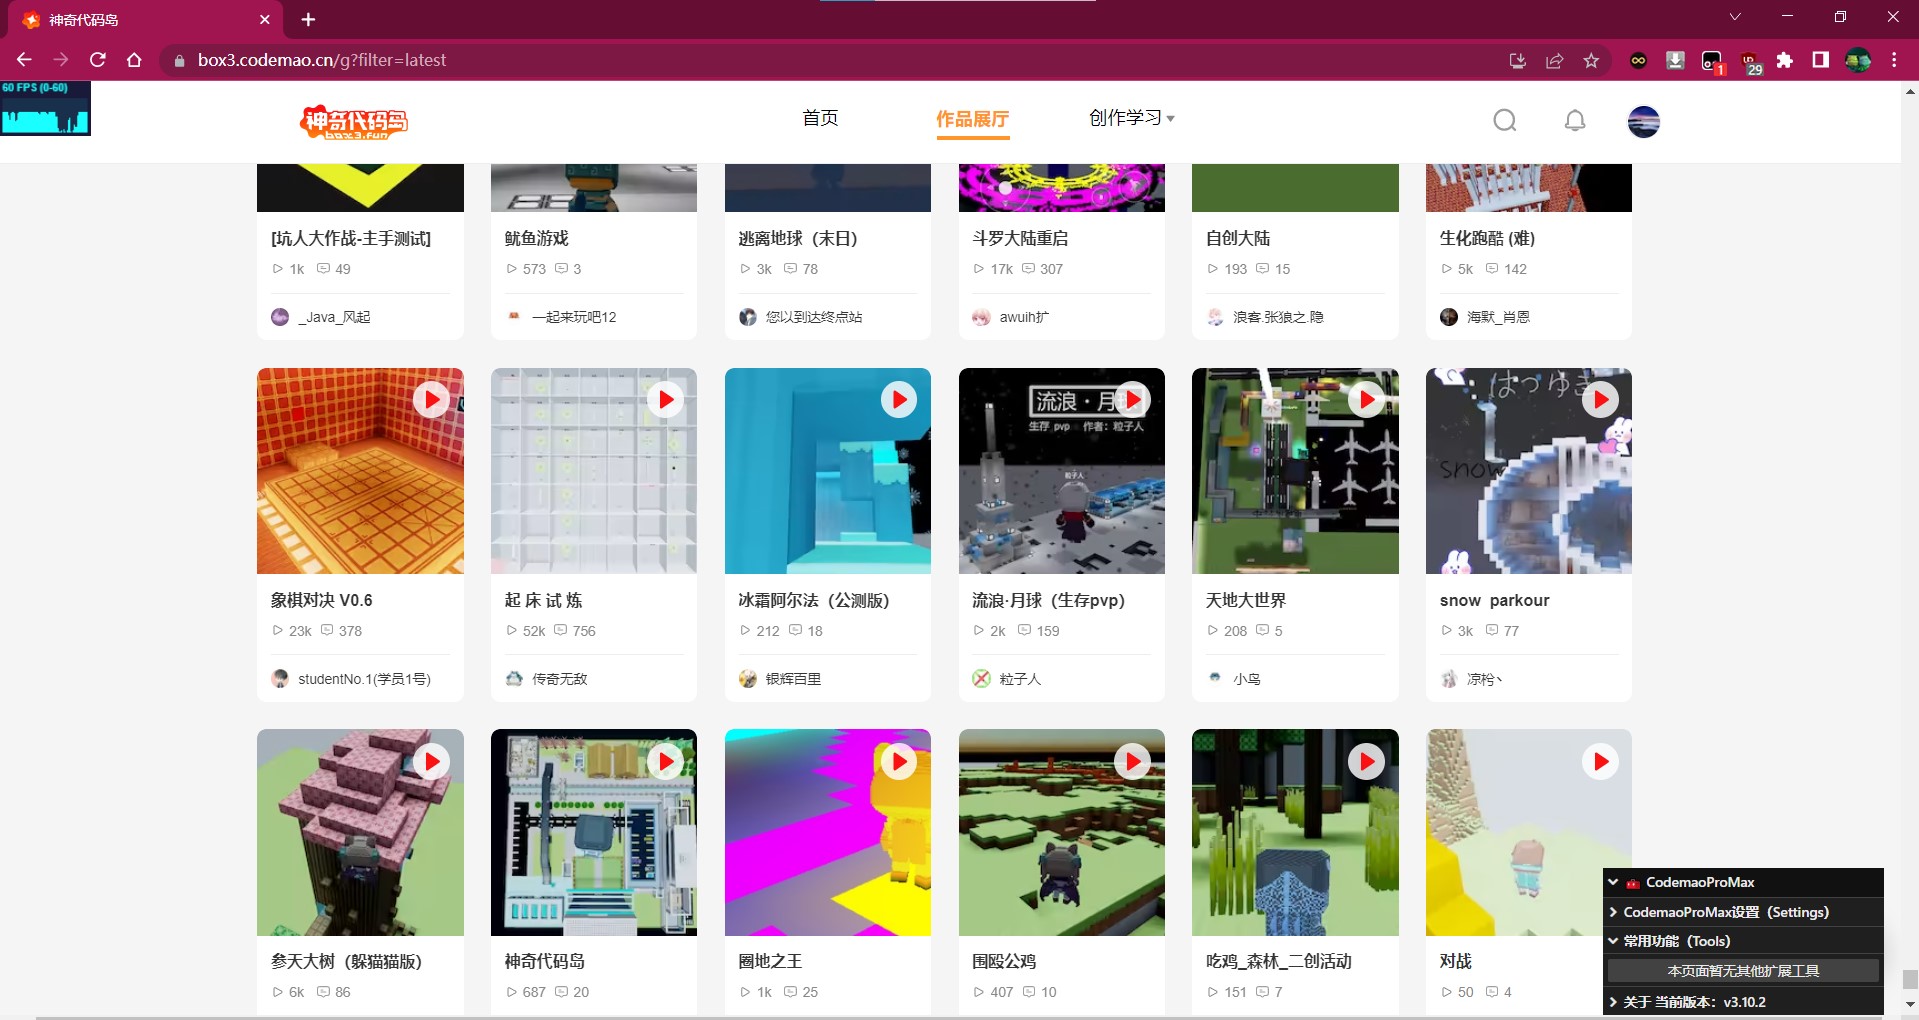This screenshot has height=1020, width=1919.
Task: Play preview of 参天大树 (躲猫猫版)
Action: pos(431,762)
